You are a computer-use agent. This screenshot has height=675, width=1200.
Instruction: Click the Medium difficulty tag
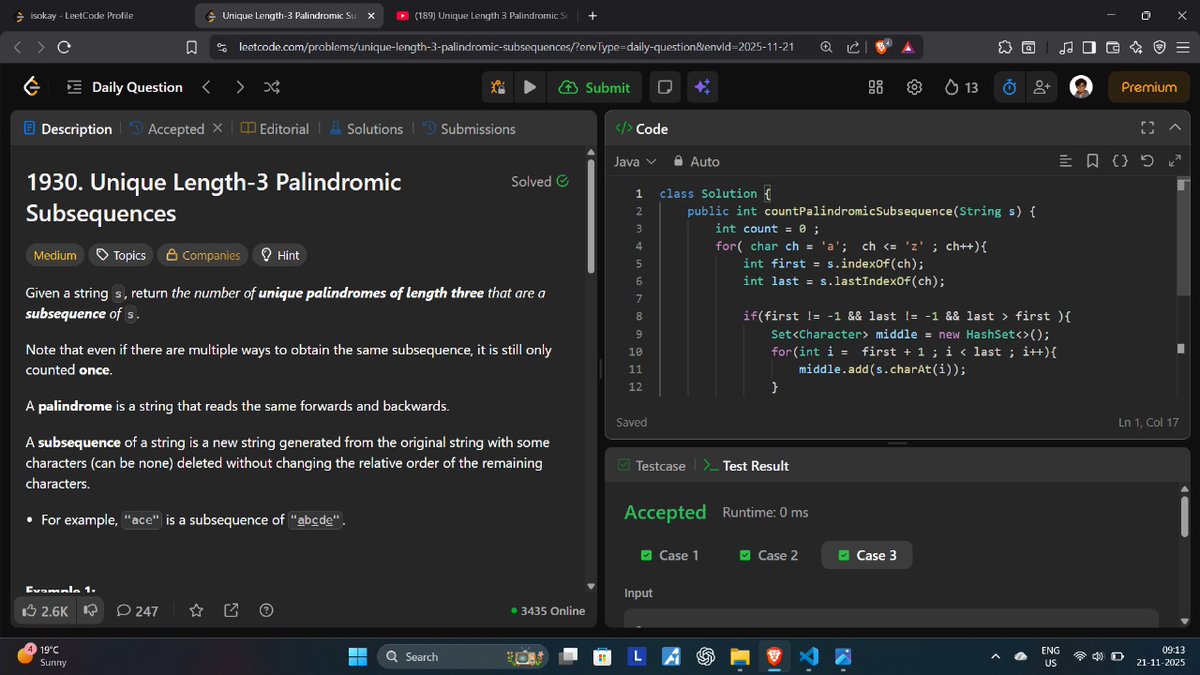point(55,255)
